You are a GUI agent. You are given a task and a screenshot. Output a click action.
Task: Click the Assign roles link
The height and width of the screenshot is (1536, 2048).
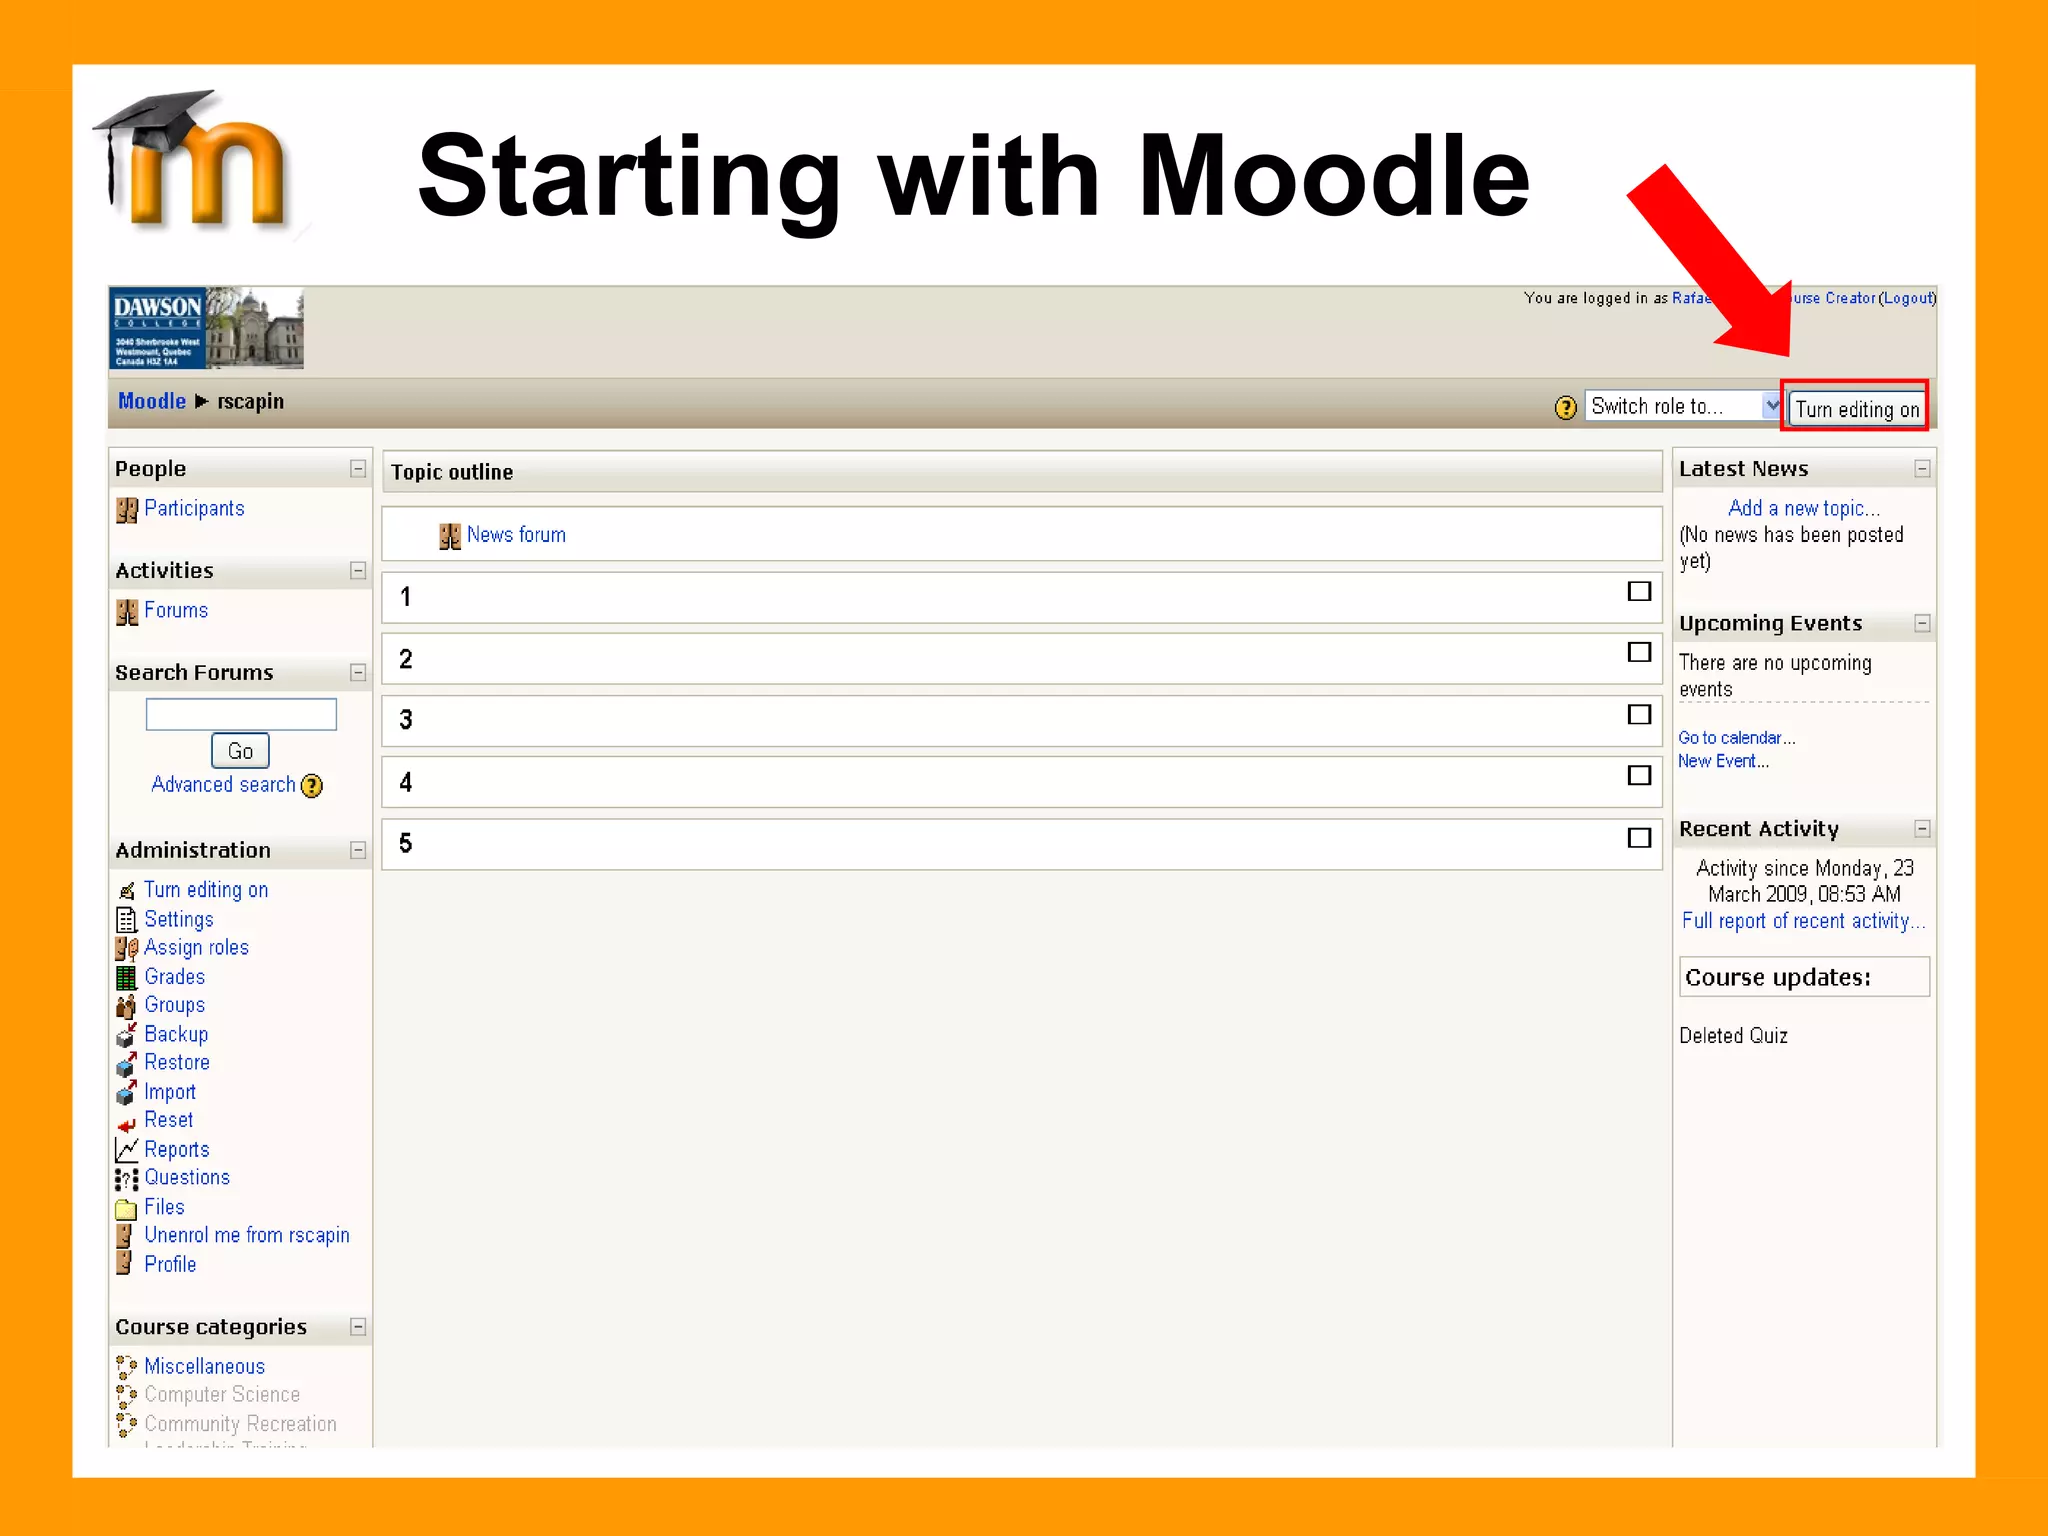coord(196,948)
